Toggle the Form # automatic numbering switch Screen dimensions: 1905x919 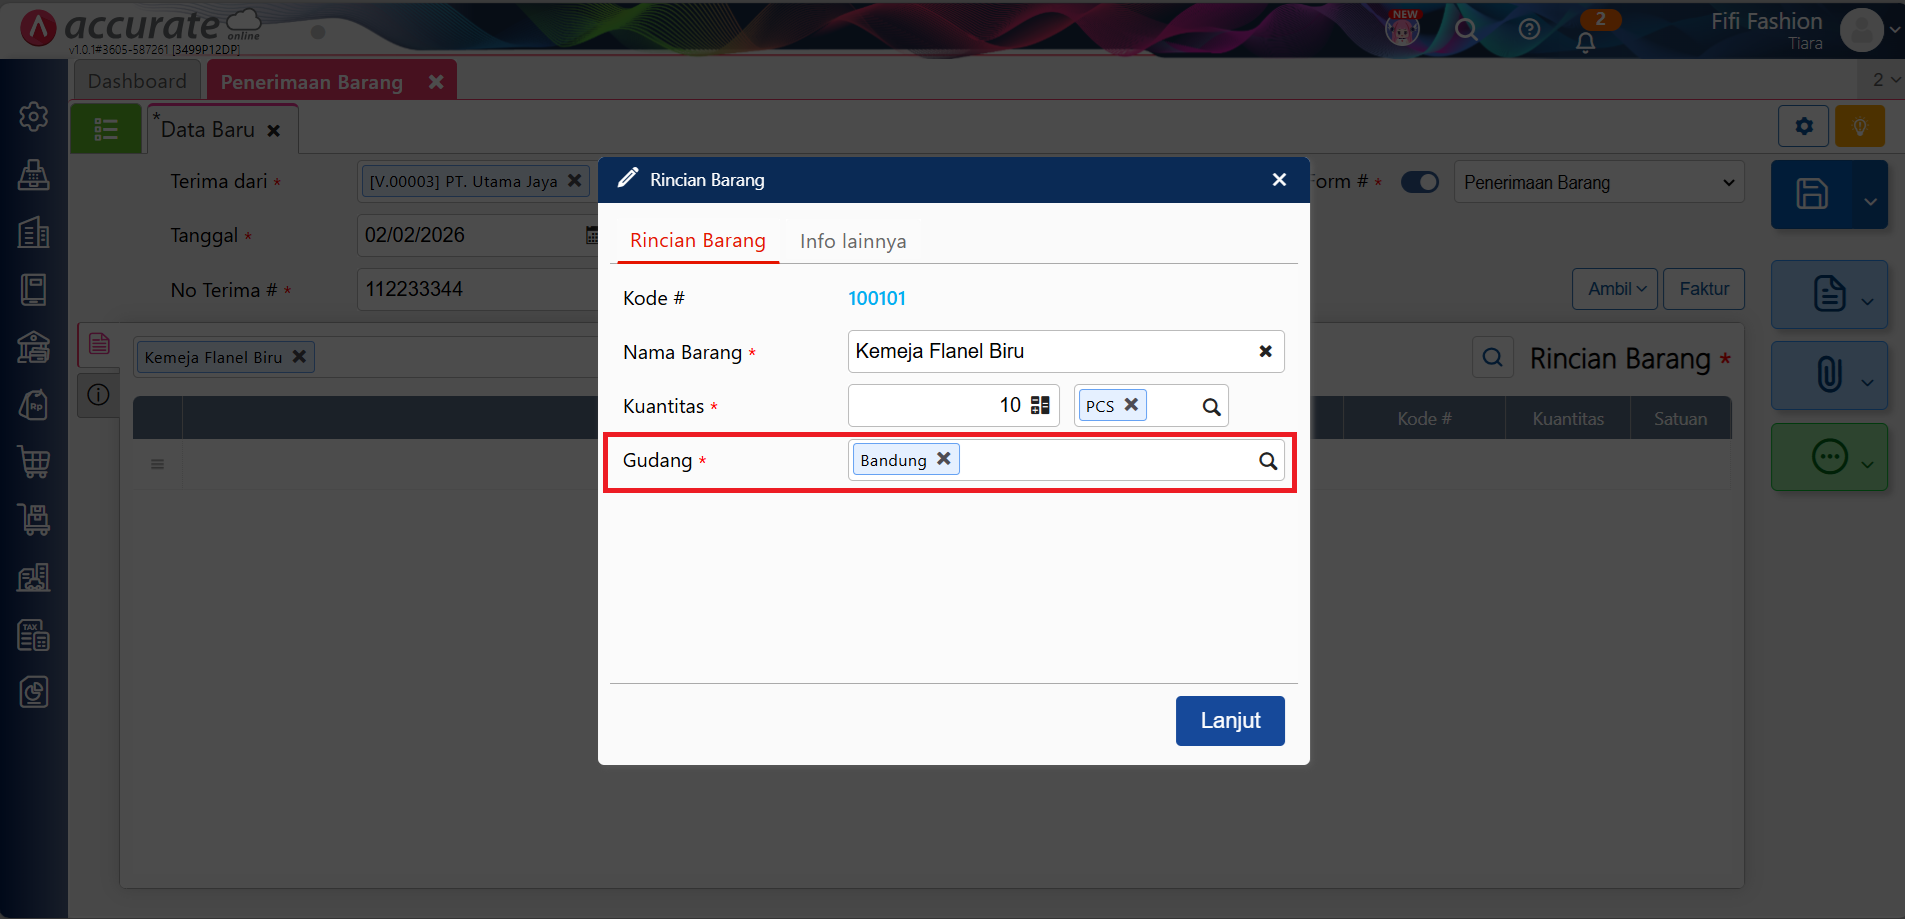pyautogui.click(x=1419, y=182)
